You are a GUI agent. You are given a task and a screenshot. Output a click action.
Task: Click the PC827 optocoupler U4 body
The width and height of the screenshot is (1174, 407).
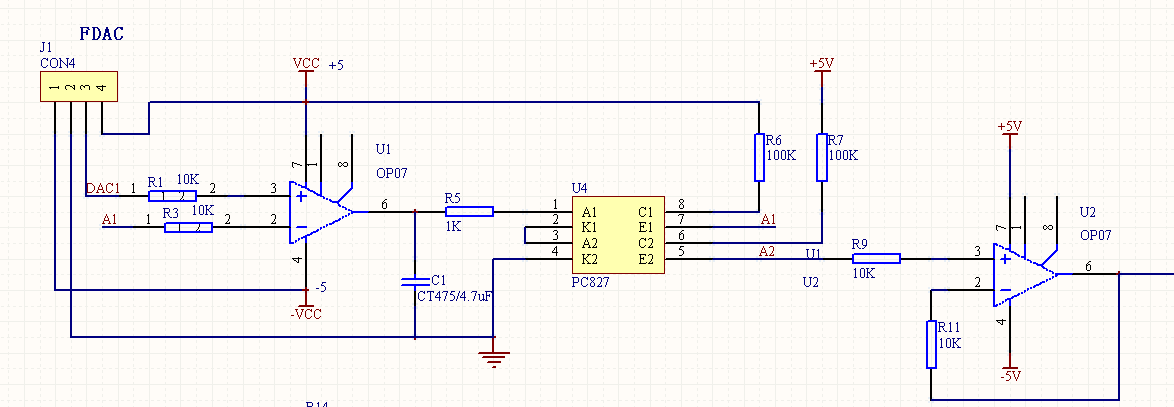(618, 236)
